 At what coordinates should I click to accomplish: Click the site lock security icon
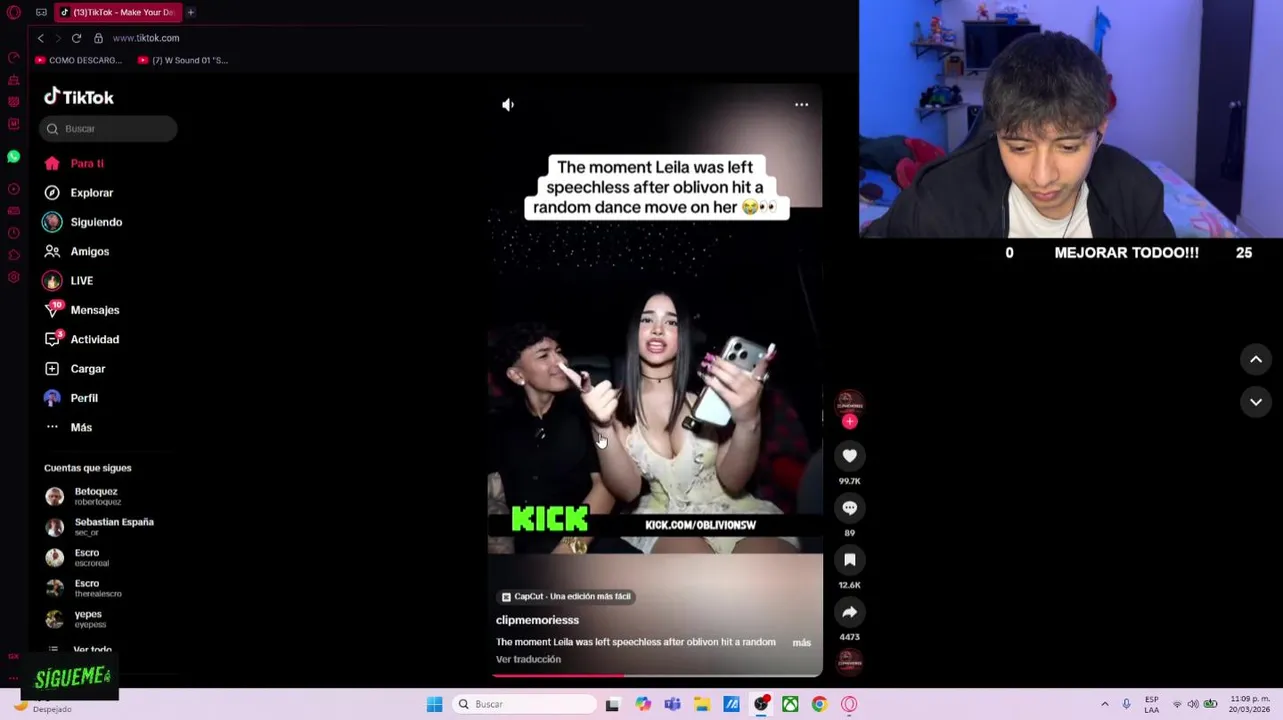pyautogui.click(x=98, y=38)
